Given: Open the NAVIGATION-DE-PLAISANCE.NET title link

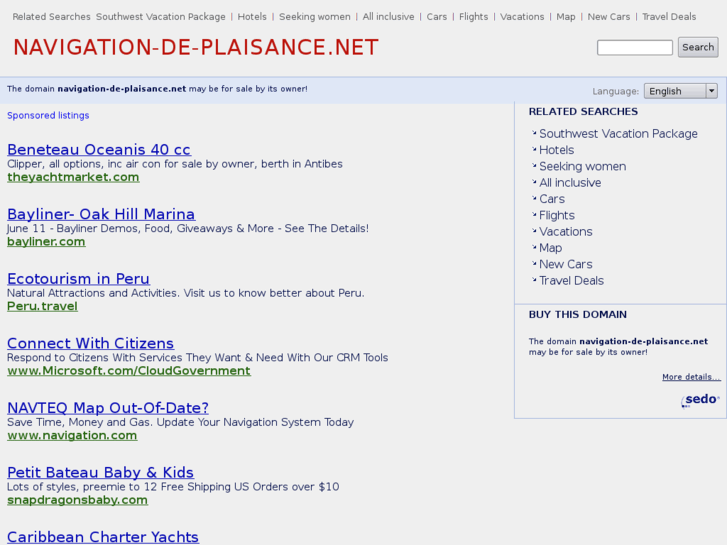Looking at the screenshot, I should (x=196, y=47).
